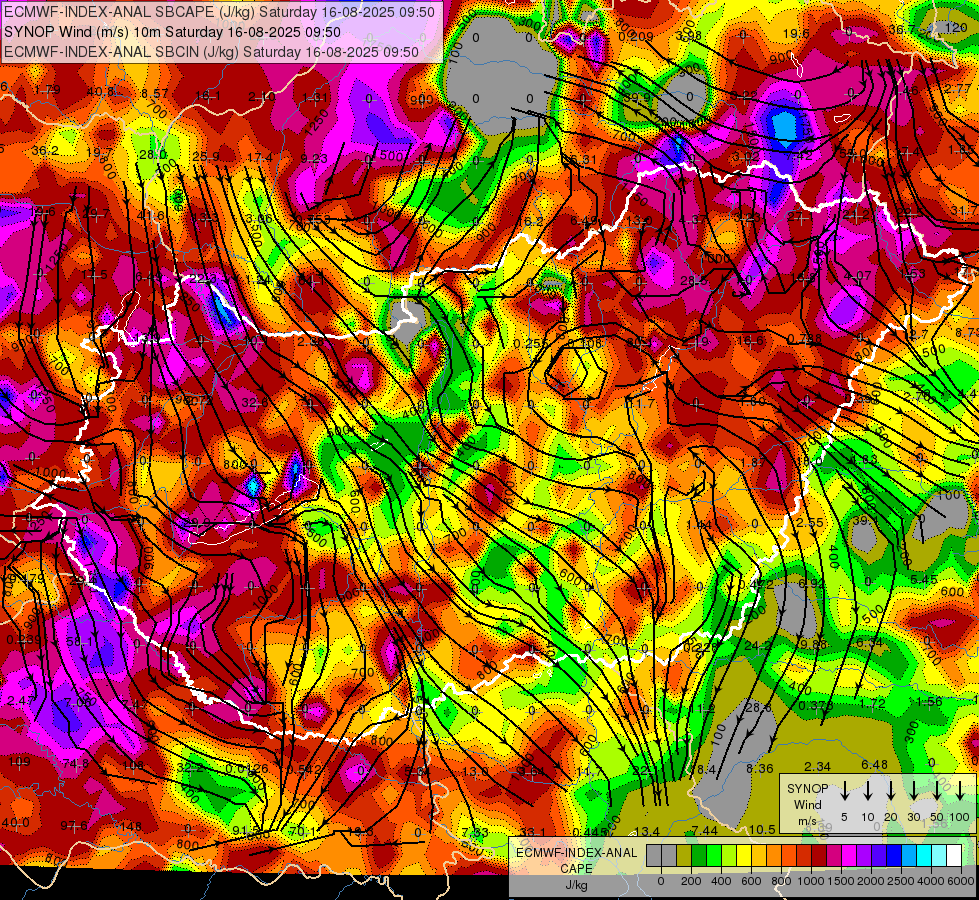Click the map value 1.72
The height and width of the screenshot is (900, 979).
pos(872,703)
